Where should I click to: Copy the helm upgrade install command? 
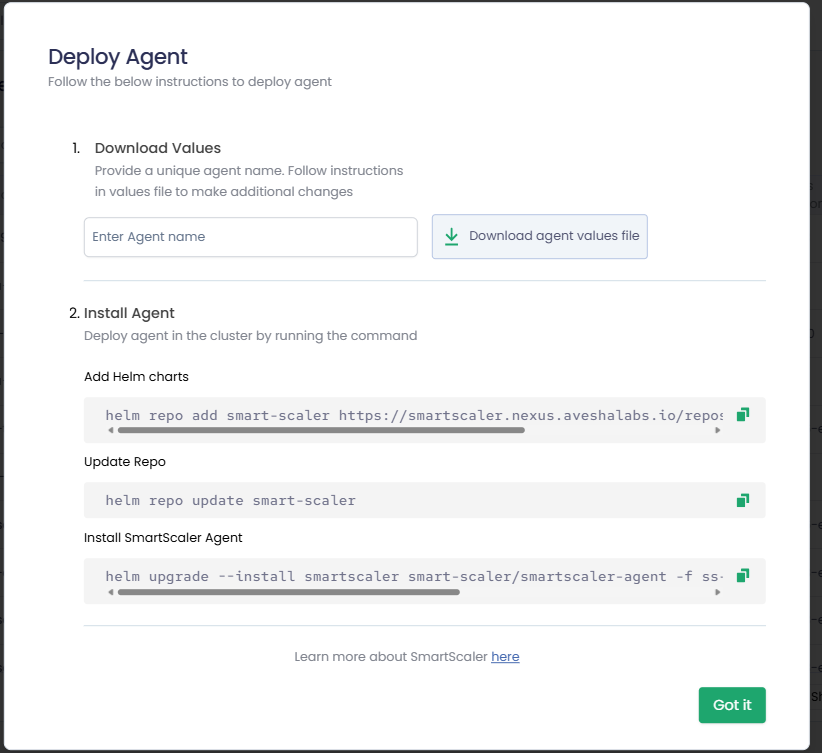pos(743,576)
